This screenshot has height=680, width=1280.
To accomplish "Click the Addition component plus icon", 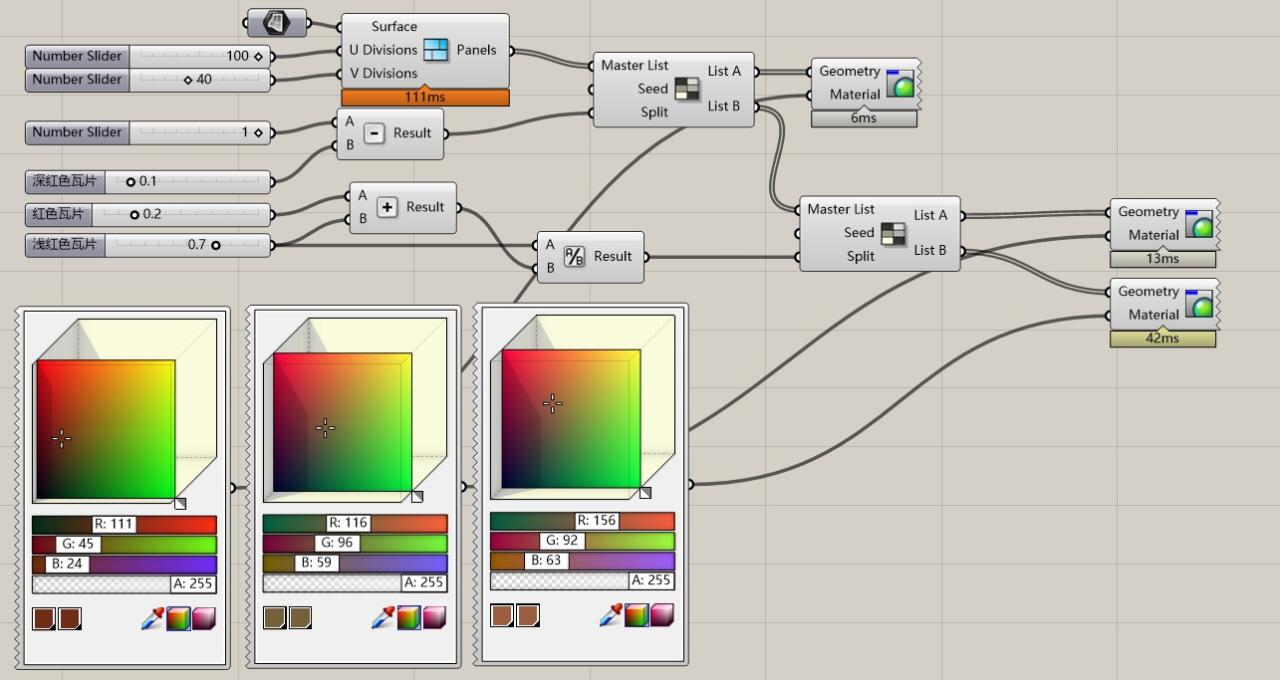I will 387,207.
